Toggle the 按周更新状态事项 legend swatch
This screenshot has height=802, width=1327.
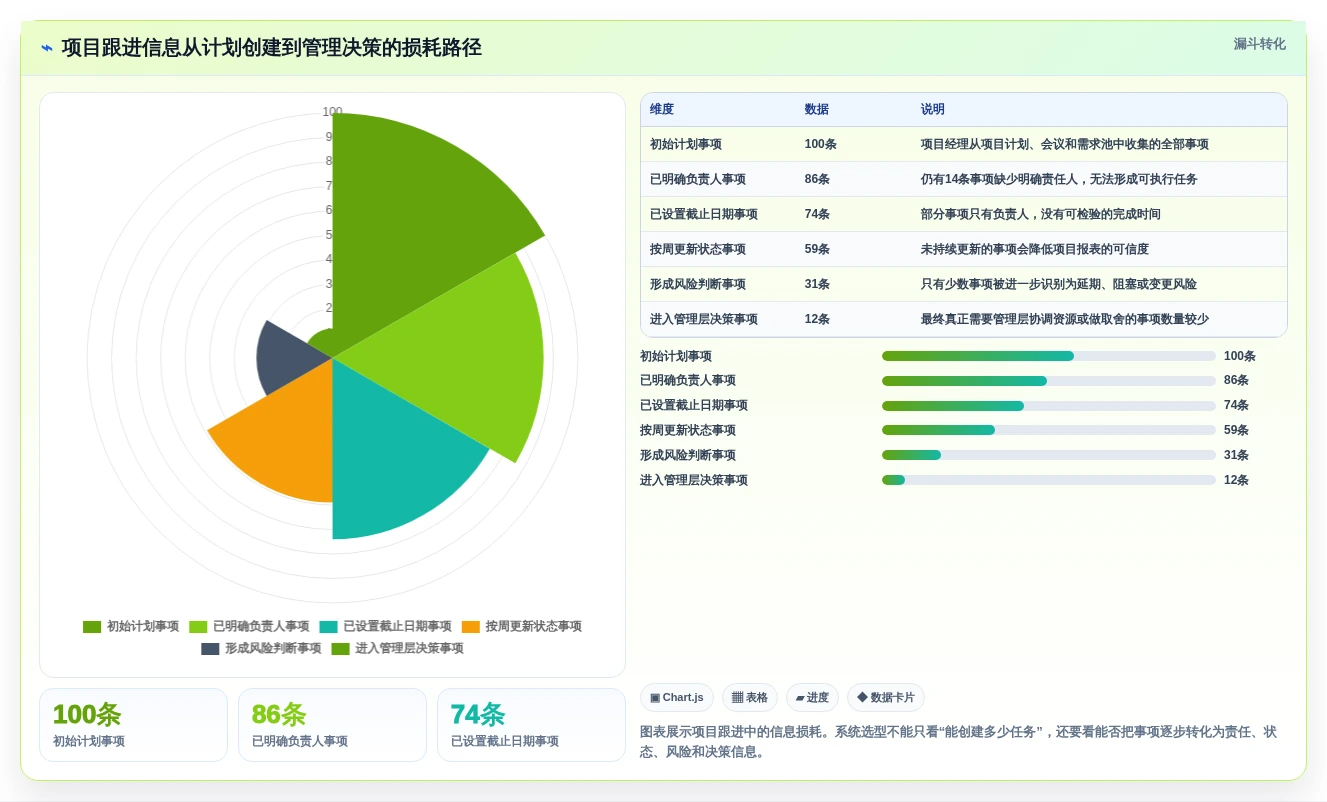(x=471, y=627)
